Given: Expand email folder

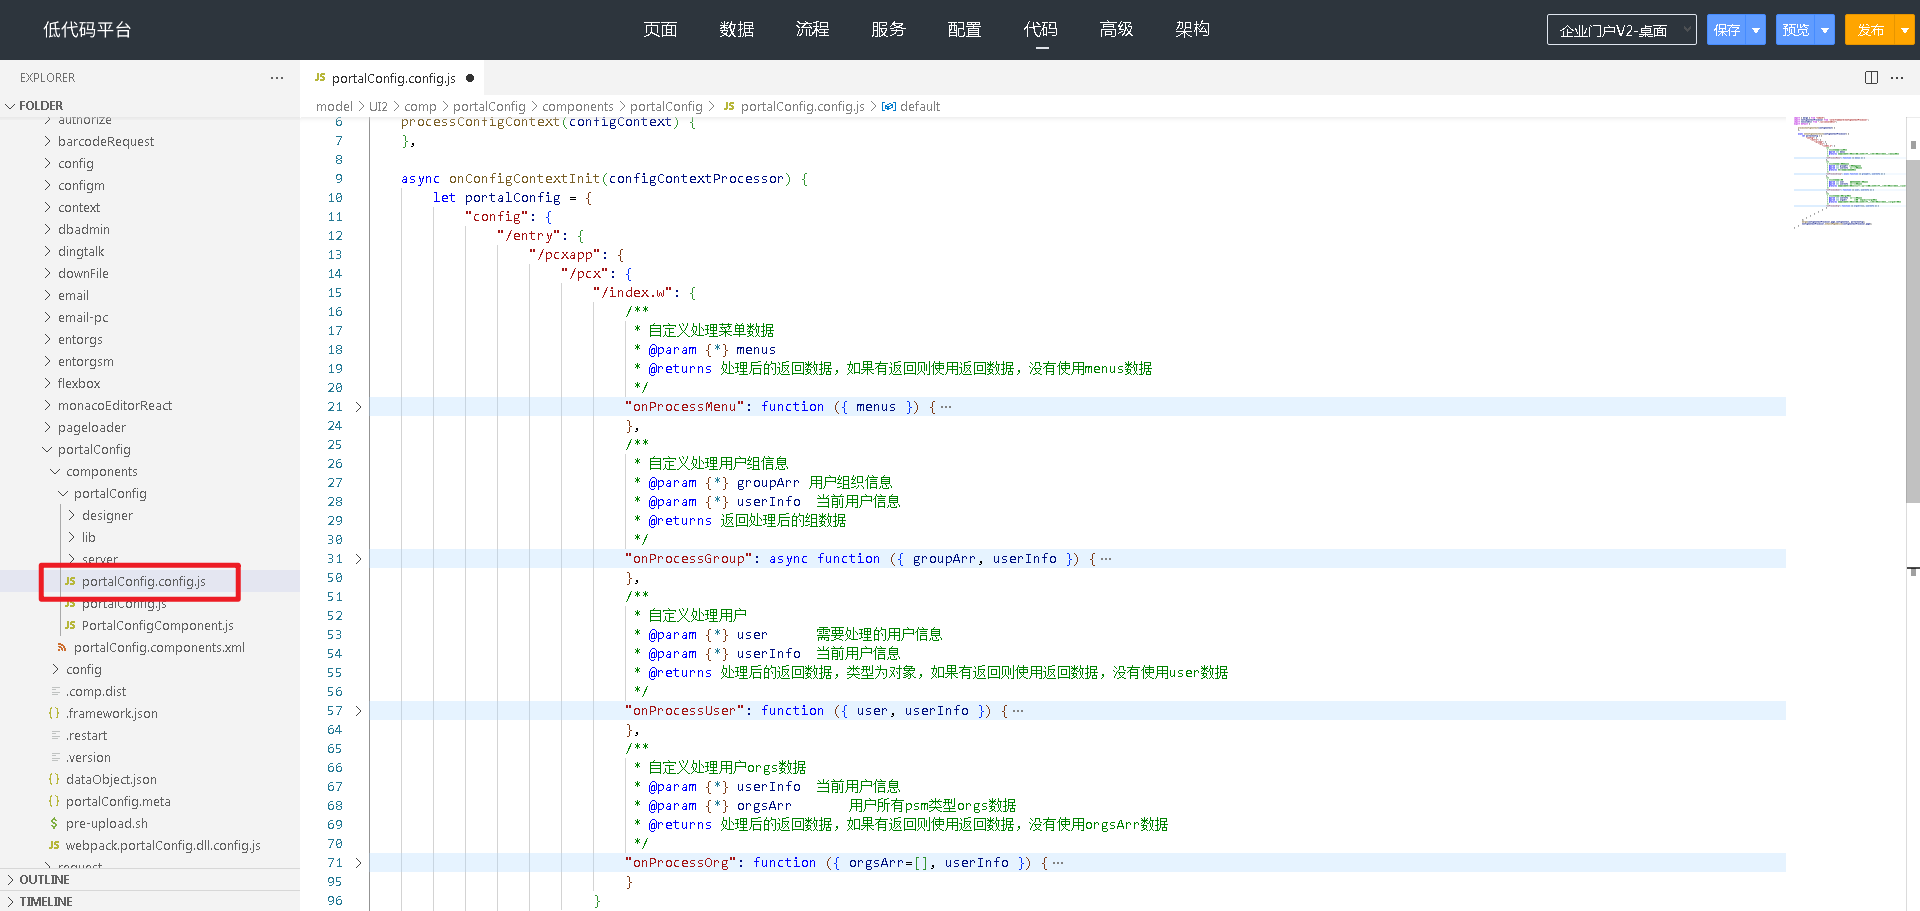Looking at the screenshot, I should 73,296.
